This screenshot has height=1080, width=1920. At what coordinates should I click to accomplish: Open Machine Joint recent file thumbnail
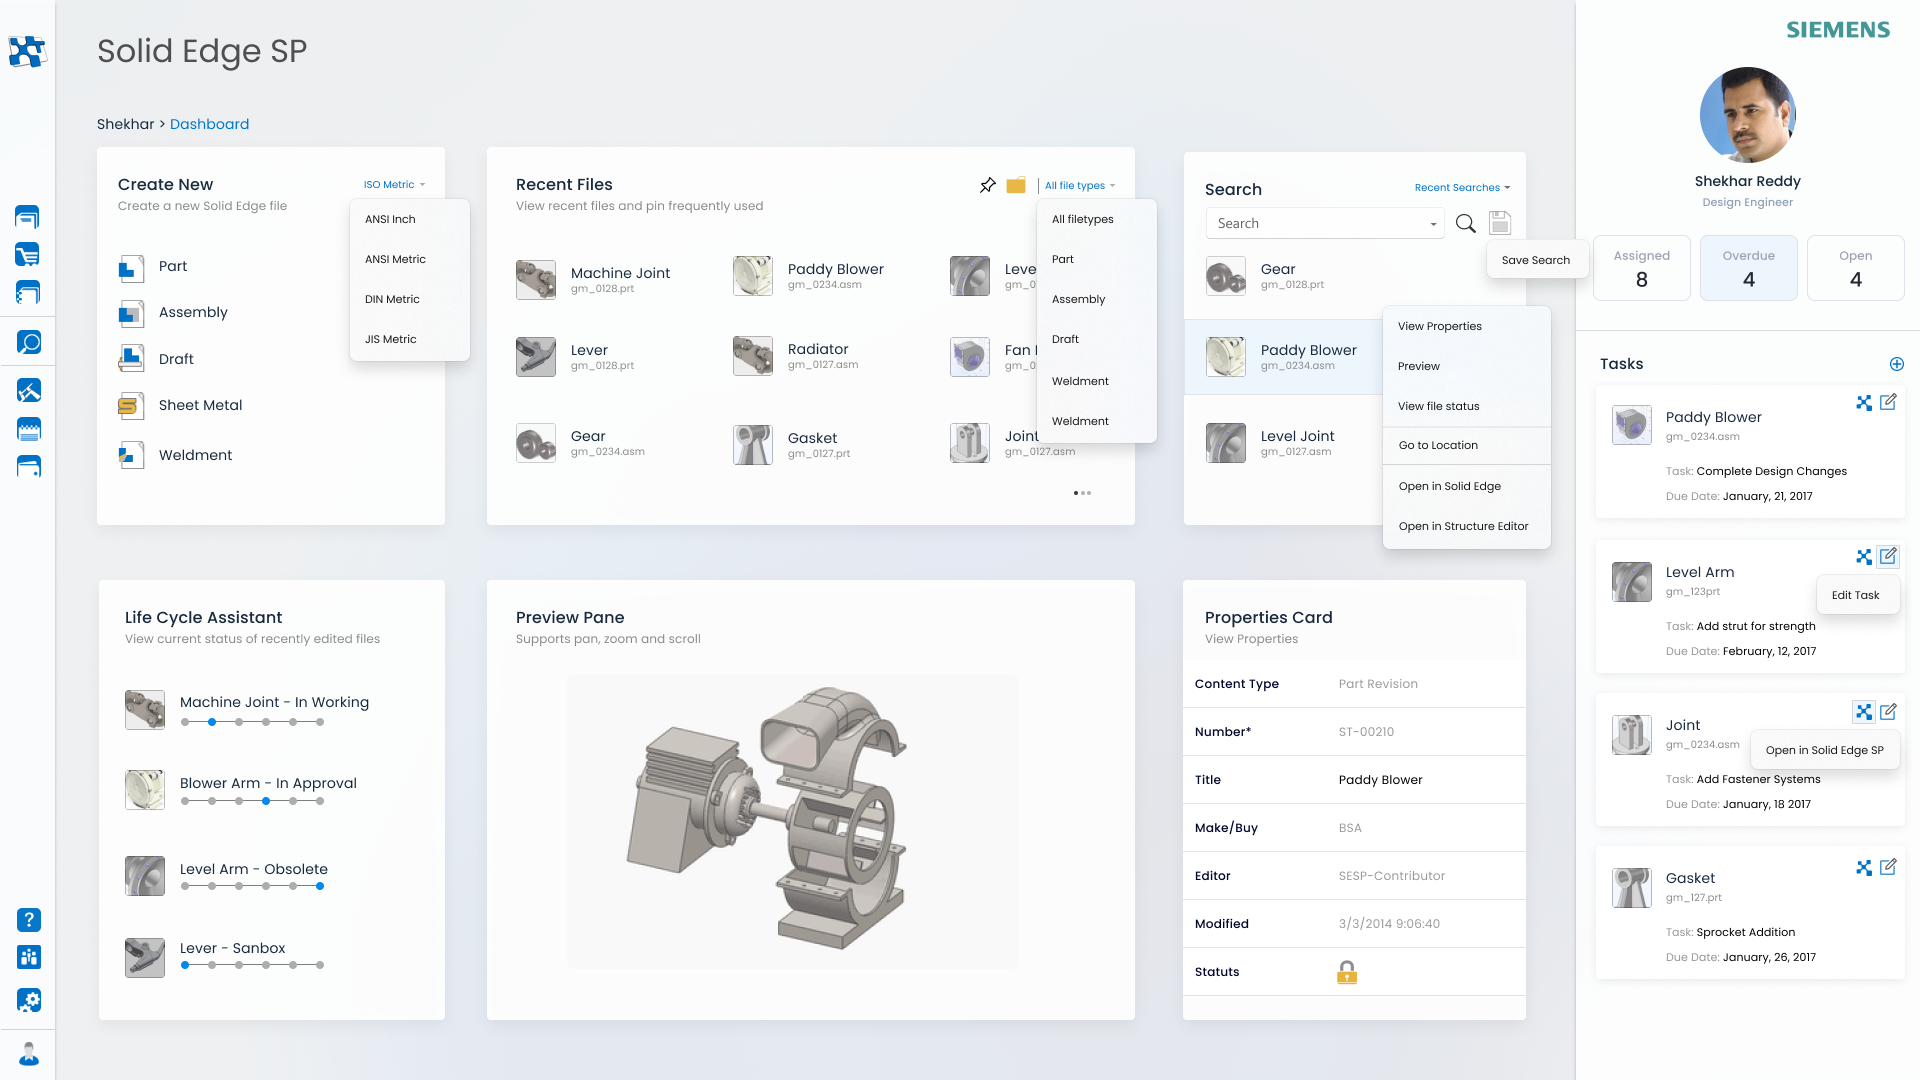tap(536, 280)
